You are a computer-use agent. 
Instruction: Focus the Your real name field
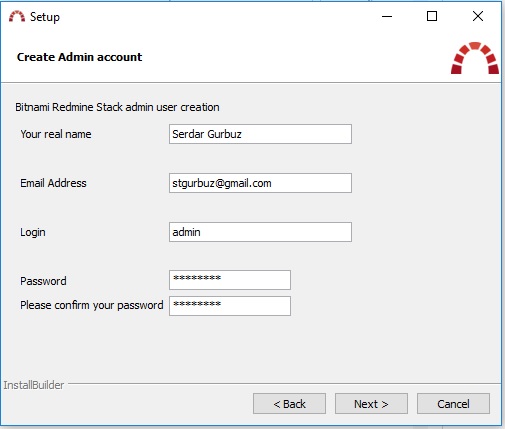(260, 134)
